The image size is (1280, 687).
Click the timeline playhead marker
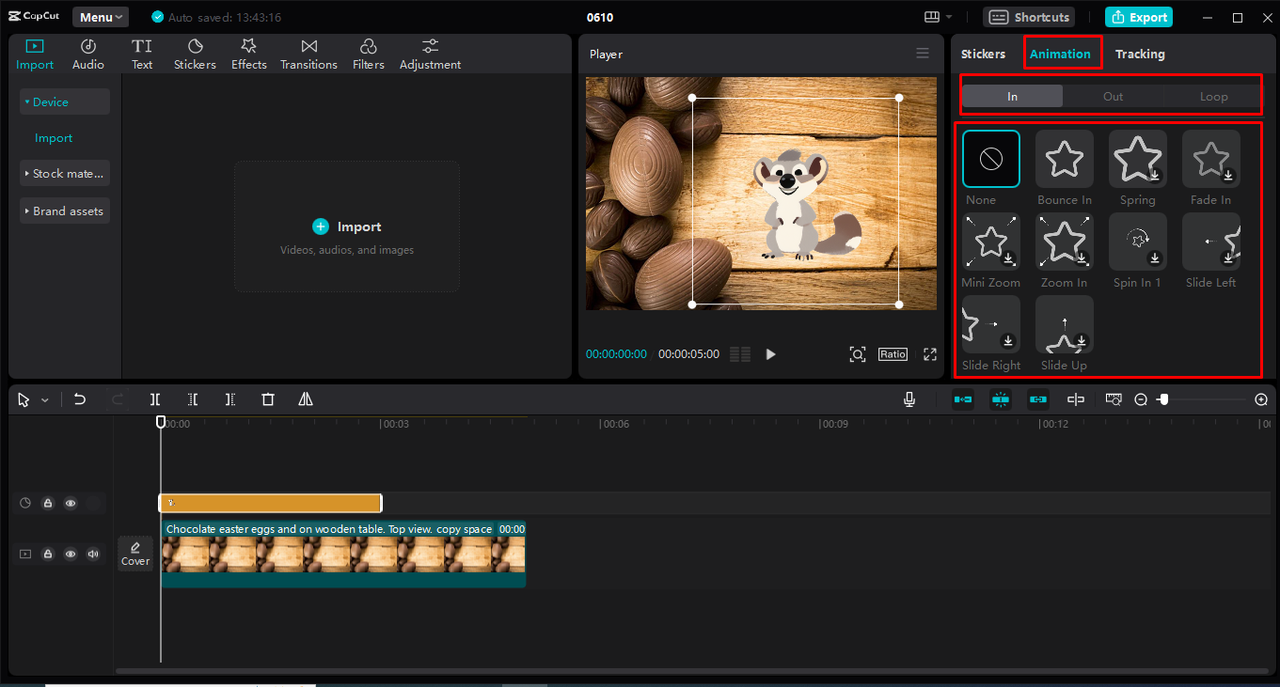161,422
